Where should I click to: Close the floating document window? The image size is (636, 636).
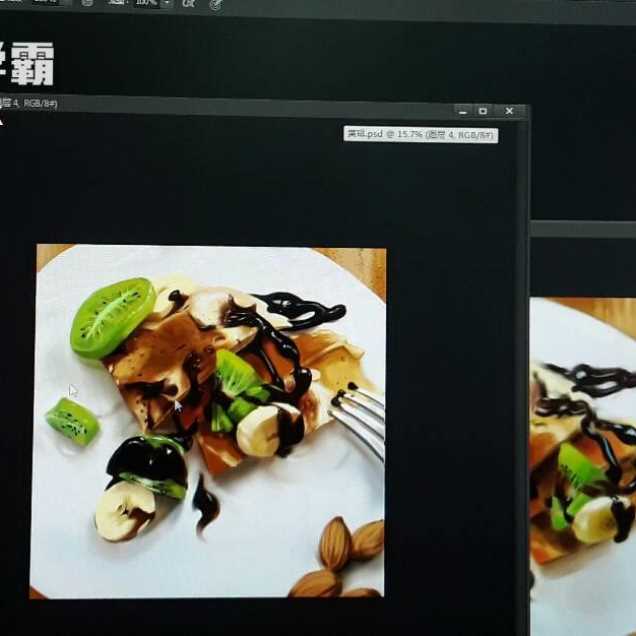pos(509,111)
